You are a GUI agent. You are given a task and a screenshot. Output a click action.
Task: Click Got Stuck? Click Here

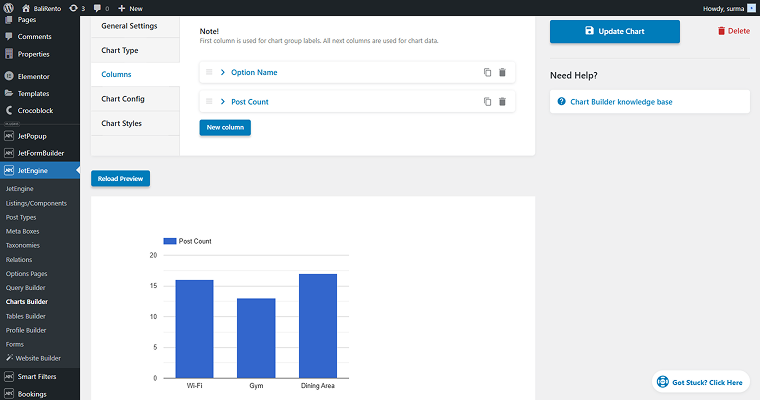click(700, 382)
